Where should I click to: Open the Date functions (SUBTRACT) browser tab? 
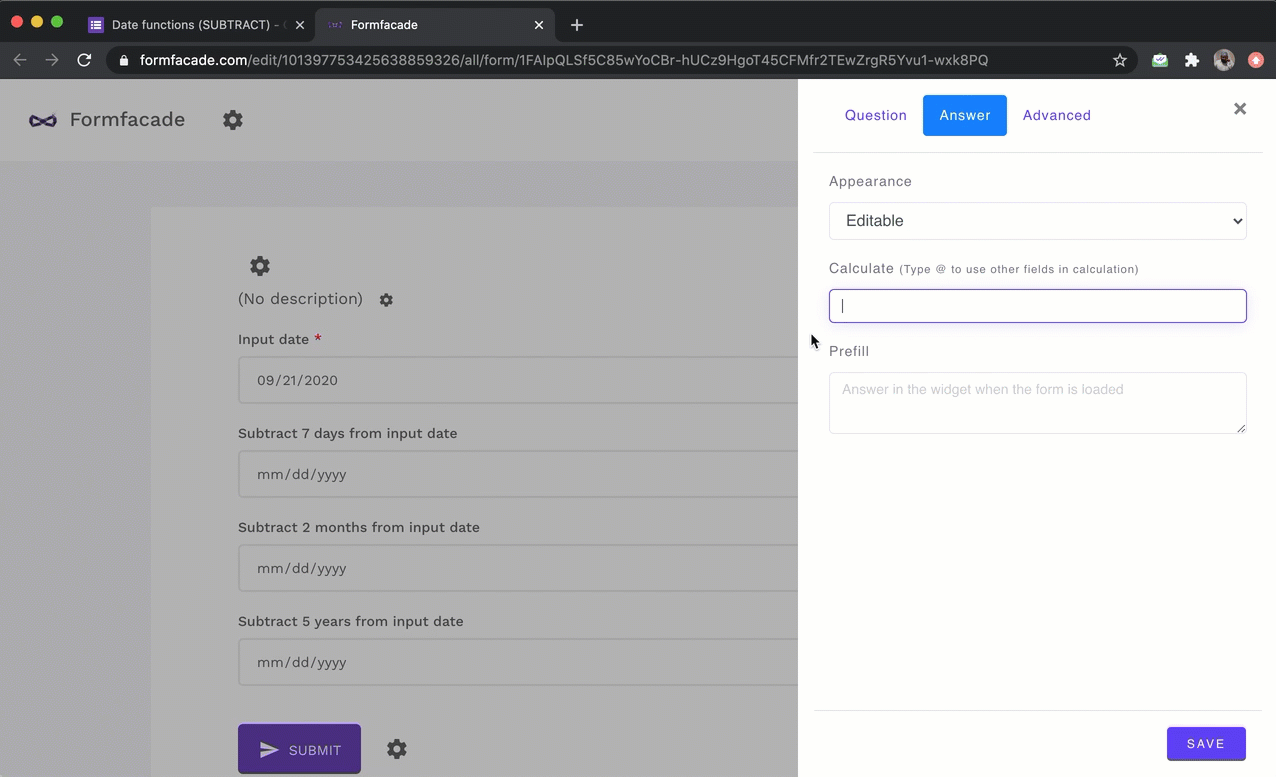tap(194, 24)
